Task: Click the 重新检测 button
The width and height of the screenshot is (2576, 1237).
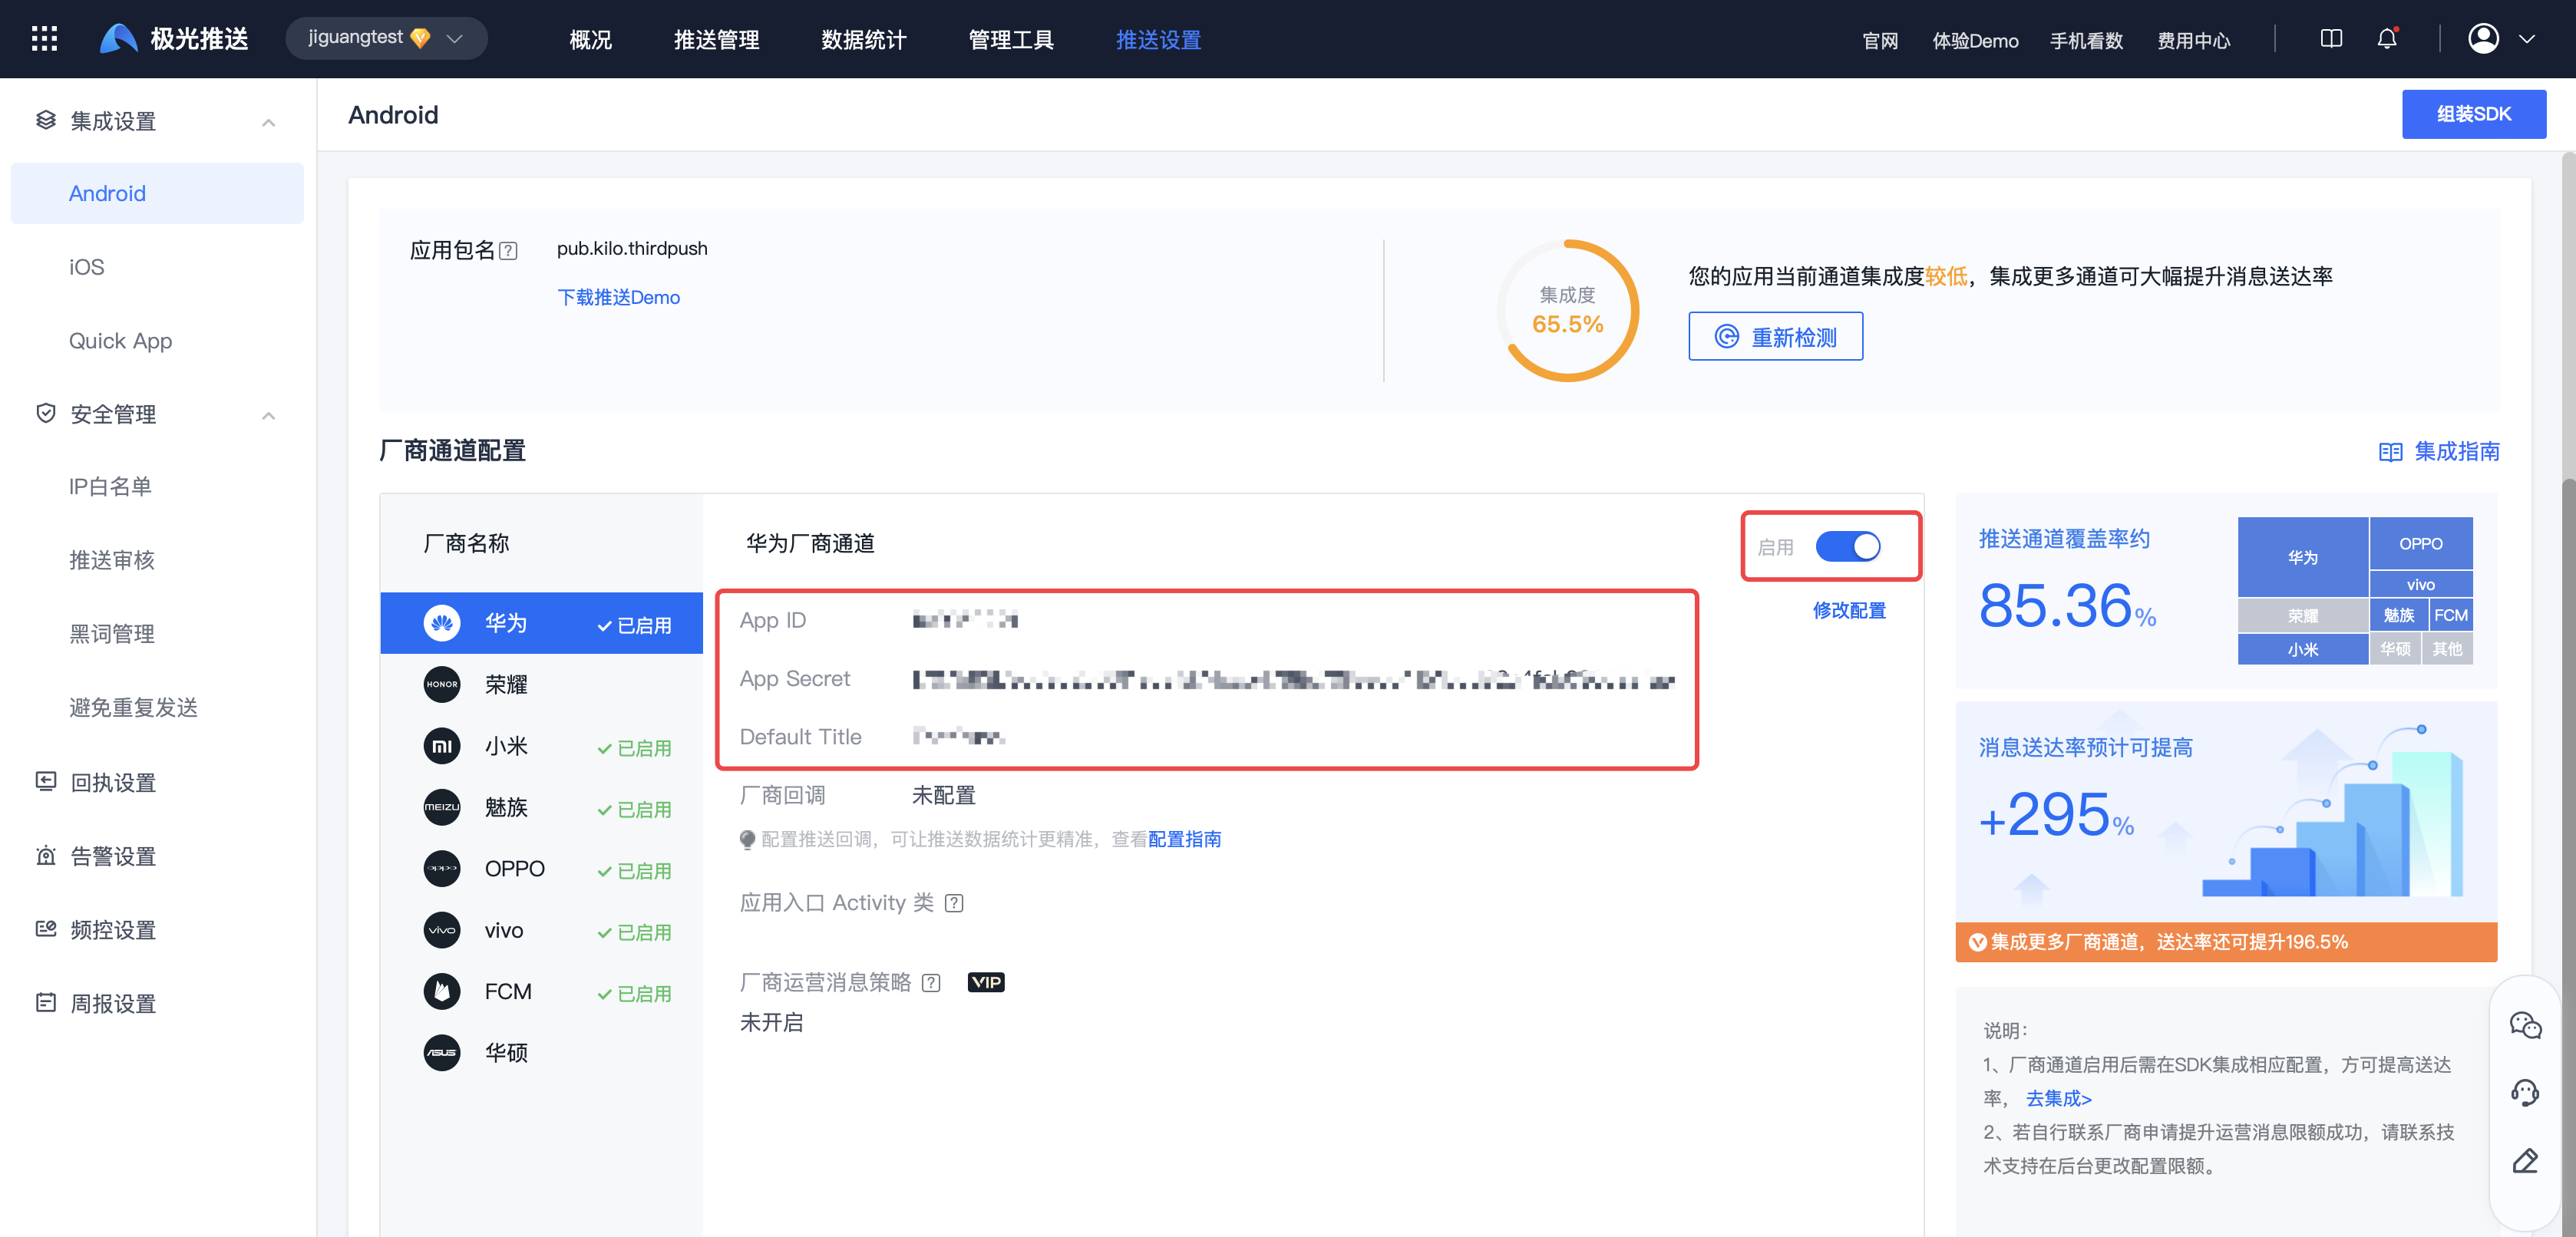Action: coord(1775,336)
